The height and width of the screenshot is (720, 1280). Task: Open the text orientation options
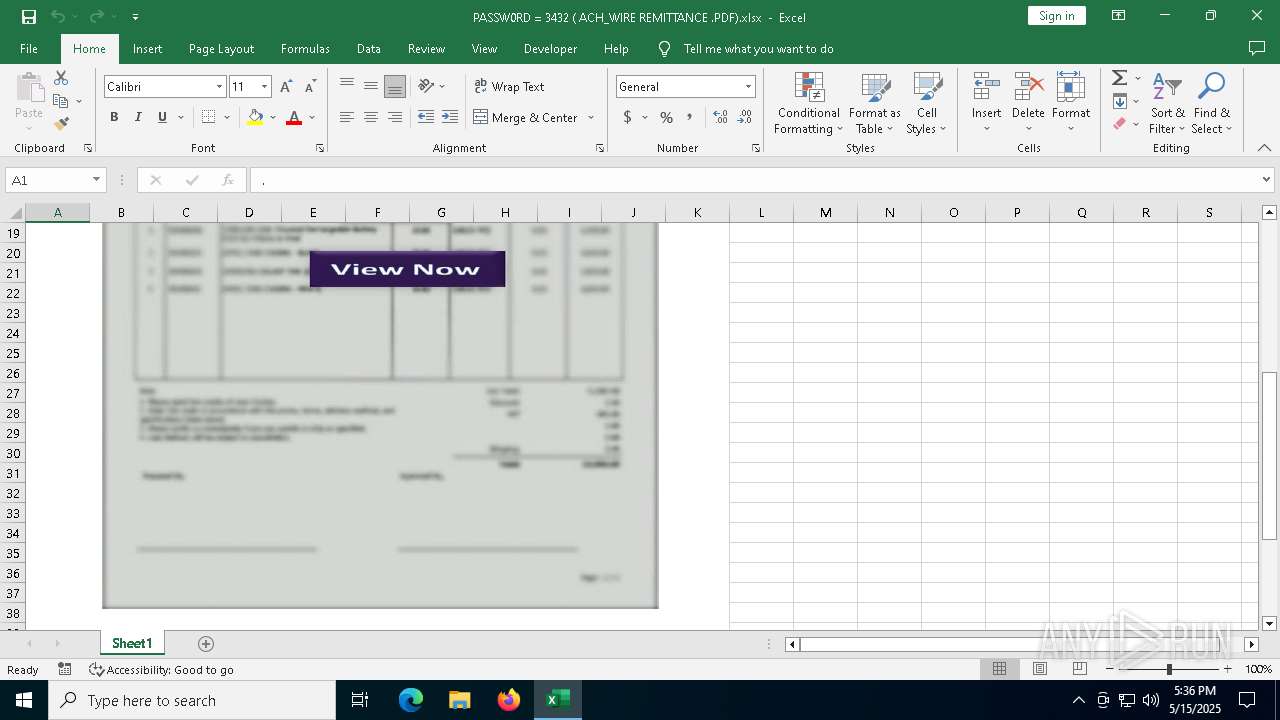coord(432,86)
